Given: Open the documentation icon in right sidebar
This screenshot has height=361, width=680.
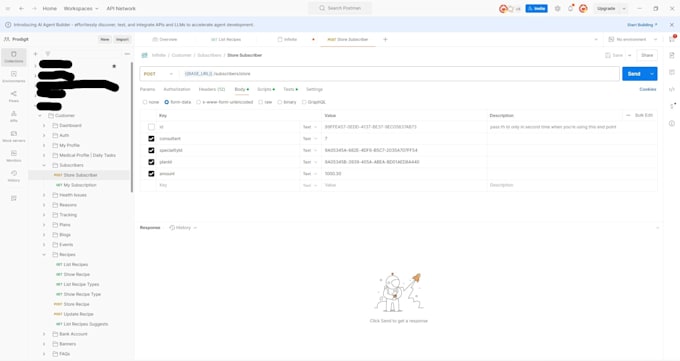Looking at the screenshot, I should click(x=672, y=55).
